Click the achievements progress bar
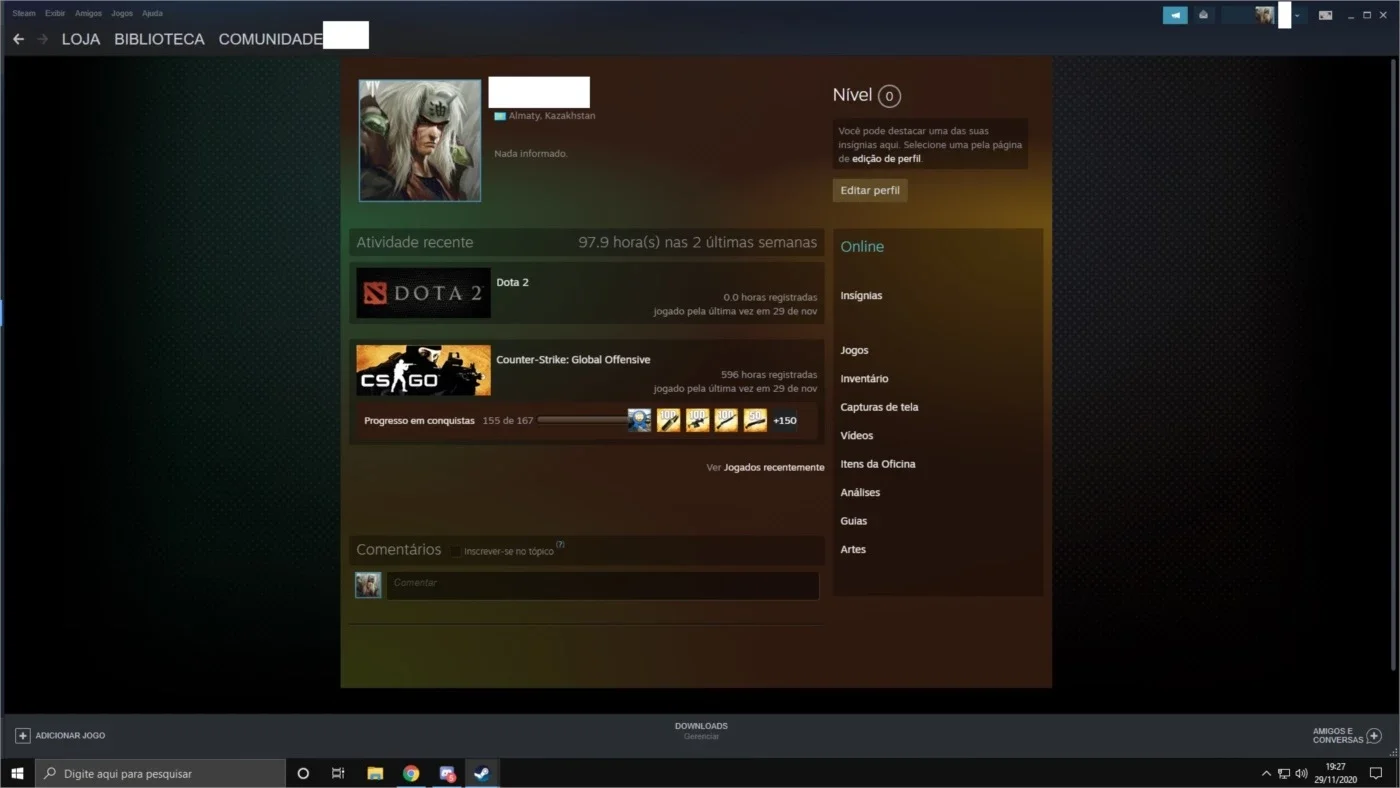The width and height of the screenshot is (1400, 788). pyautogui.click(x=583, y=420)
